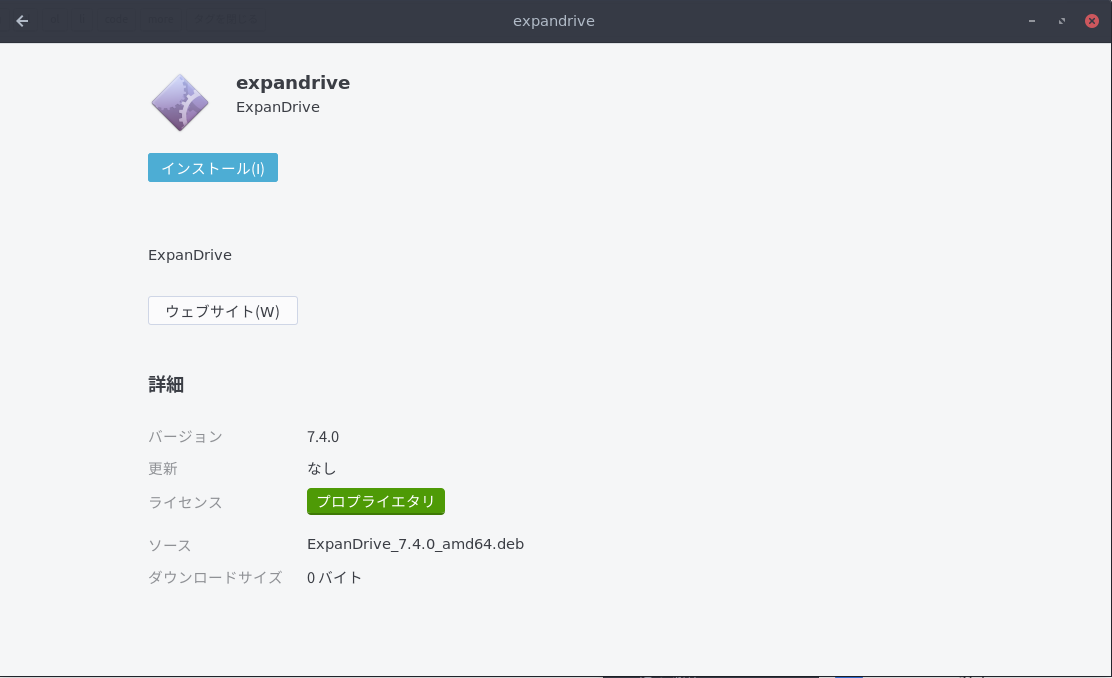1112x678 pixels.
Task: Click the ダウンロードサイズ label
Action: (215, 577)
